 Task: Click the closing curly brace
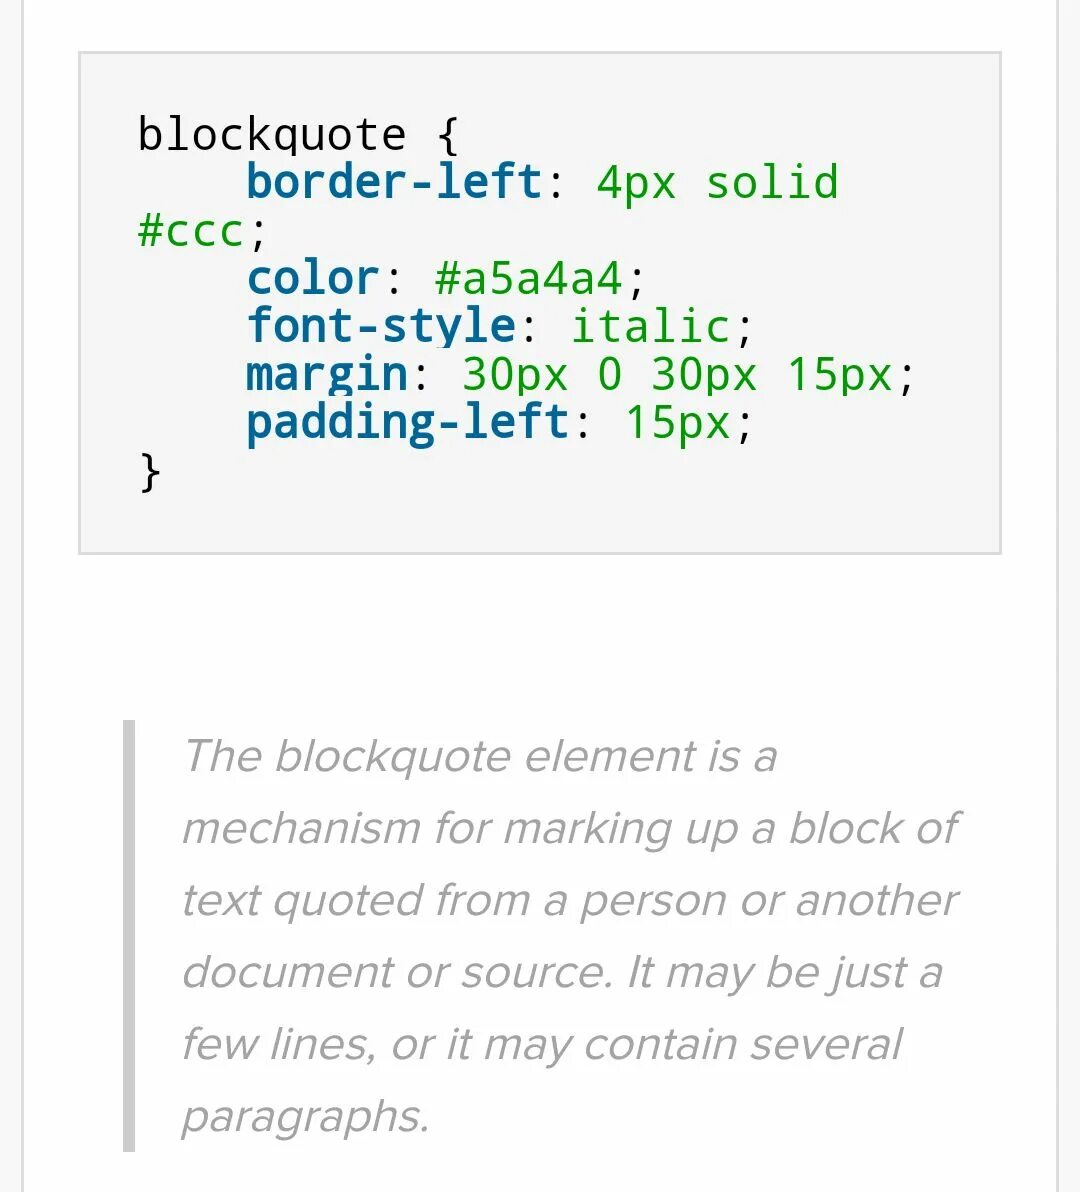[x=150, y=472]
